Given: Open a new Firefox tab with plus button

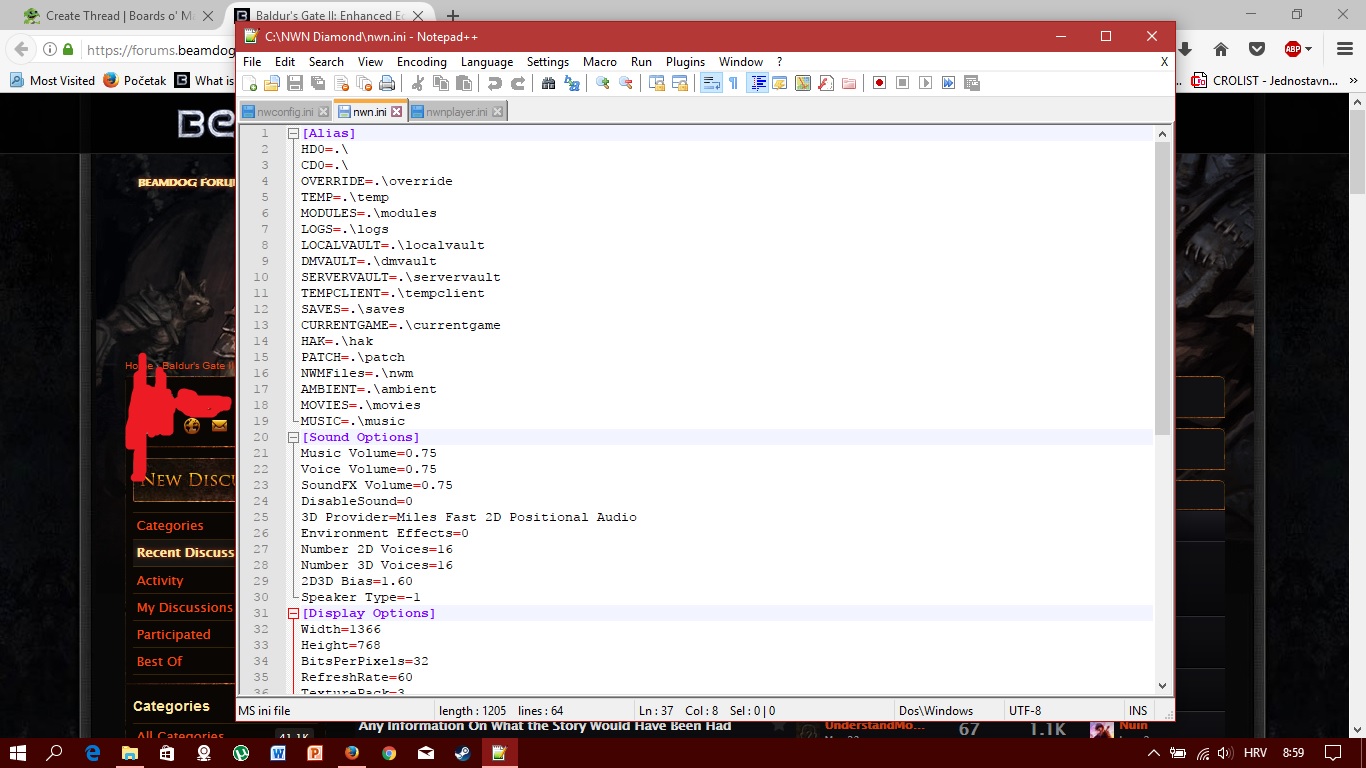Looking at the screenshot, I should [453, 16].
